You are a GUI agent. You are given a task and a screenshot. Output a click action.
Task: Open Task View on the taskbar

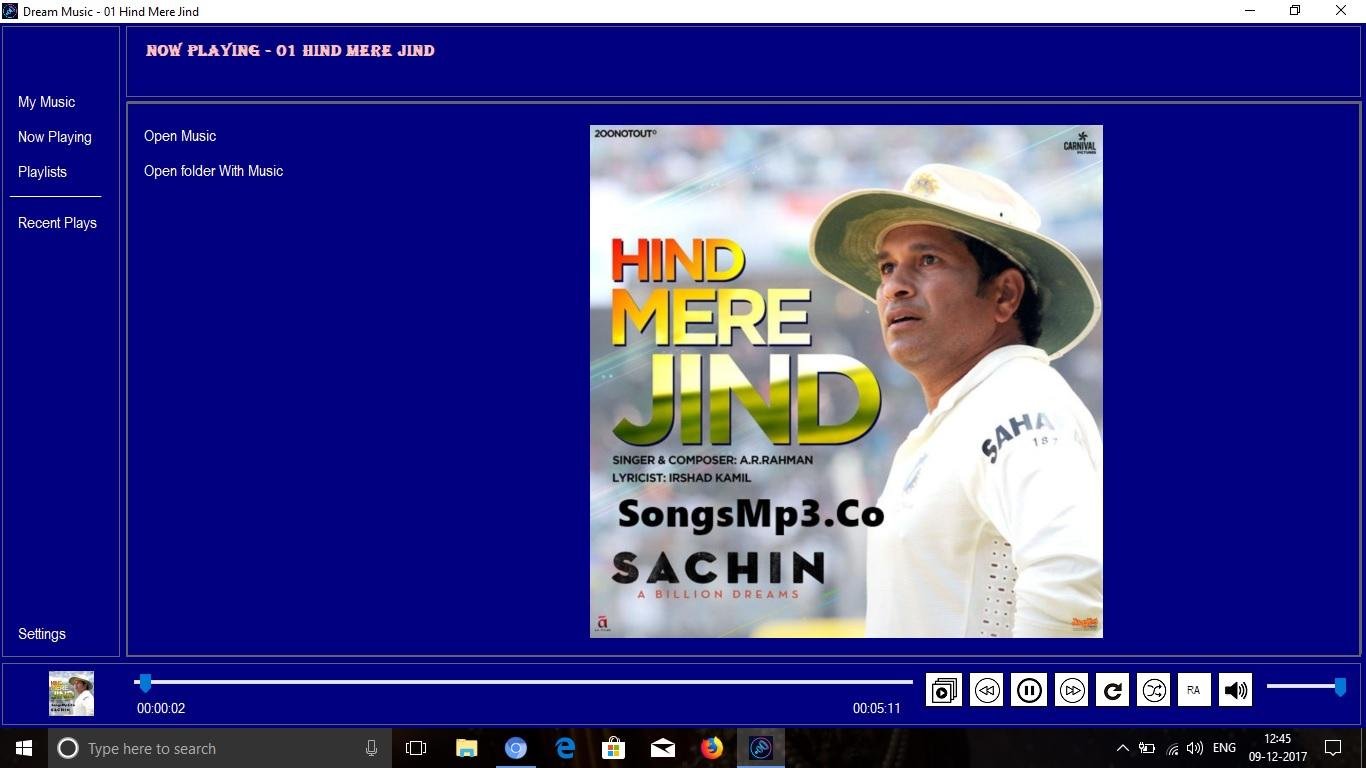point(416,748)
